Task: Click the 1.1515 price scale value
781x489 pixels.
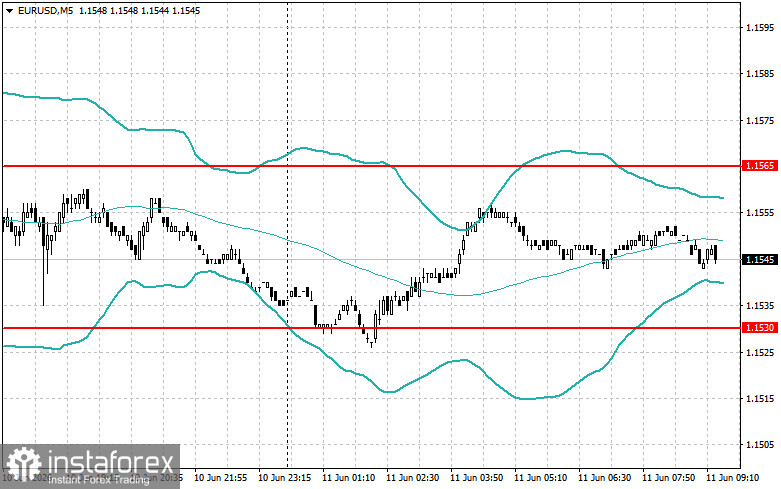Action: tap(760, 399)
